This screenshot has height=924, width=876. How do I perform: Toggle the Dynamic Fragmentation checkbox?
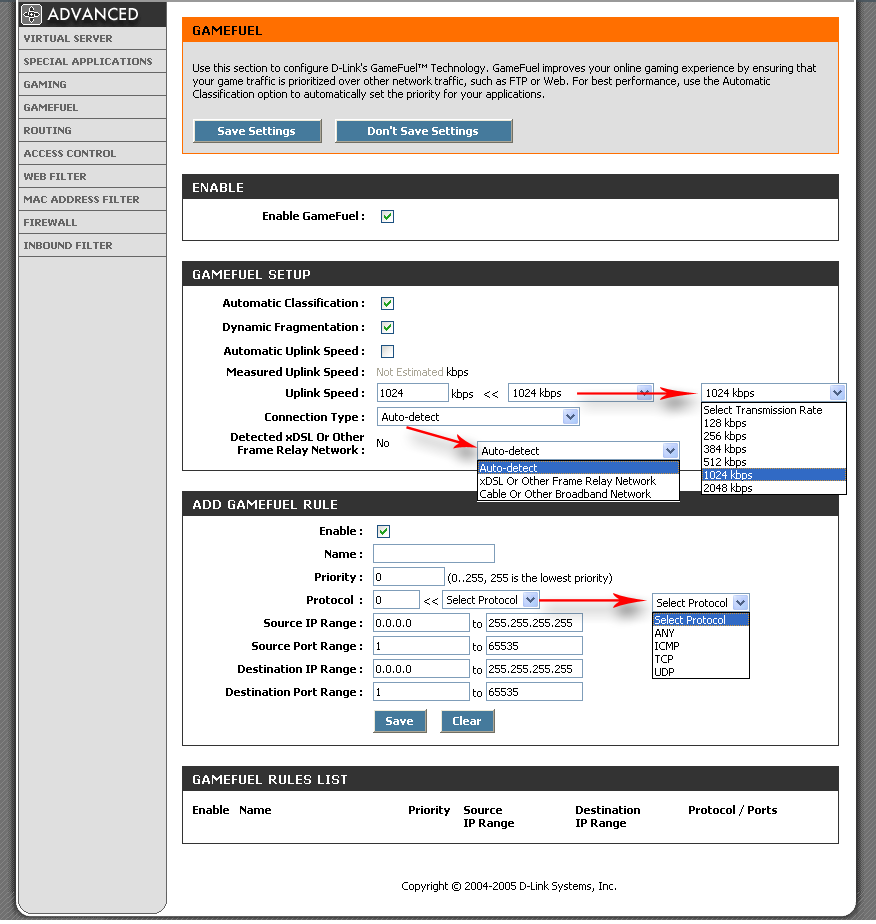pos(387,327)
